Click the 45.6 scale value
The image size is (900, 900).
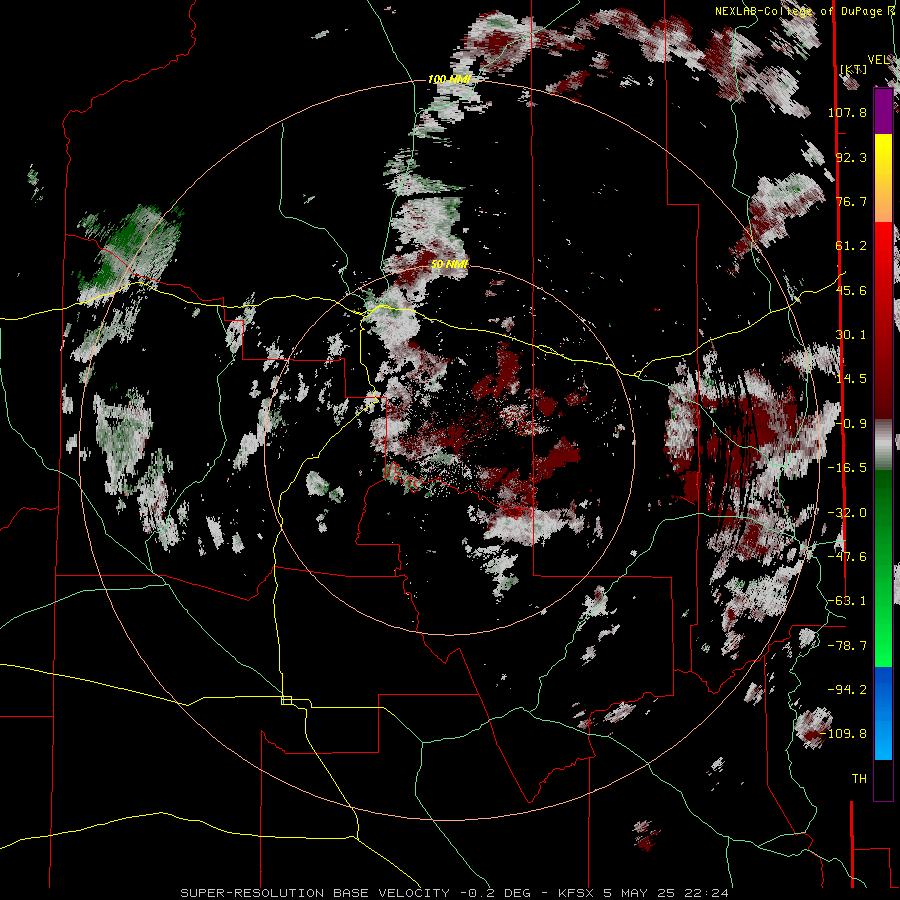pos(851,290)
